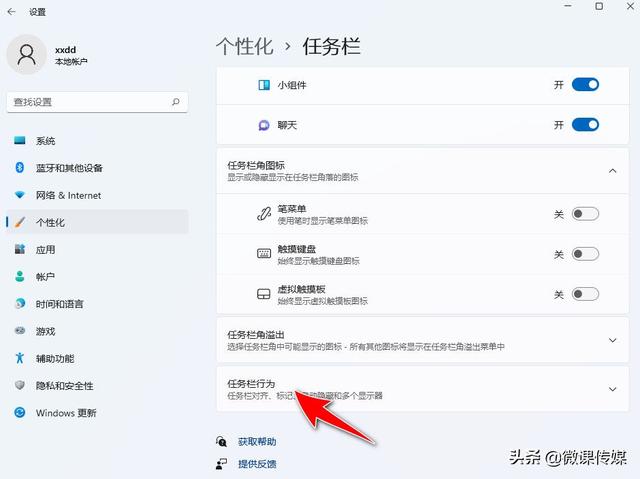Open 蓝牙和其他设备 in the sidebar

(x=68, y=168)
